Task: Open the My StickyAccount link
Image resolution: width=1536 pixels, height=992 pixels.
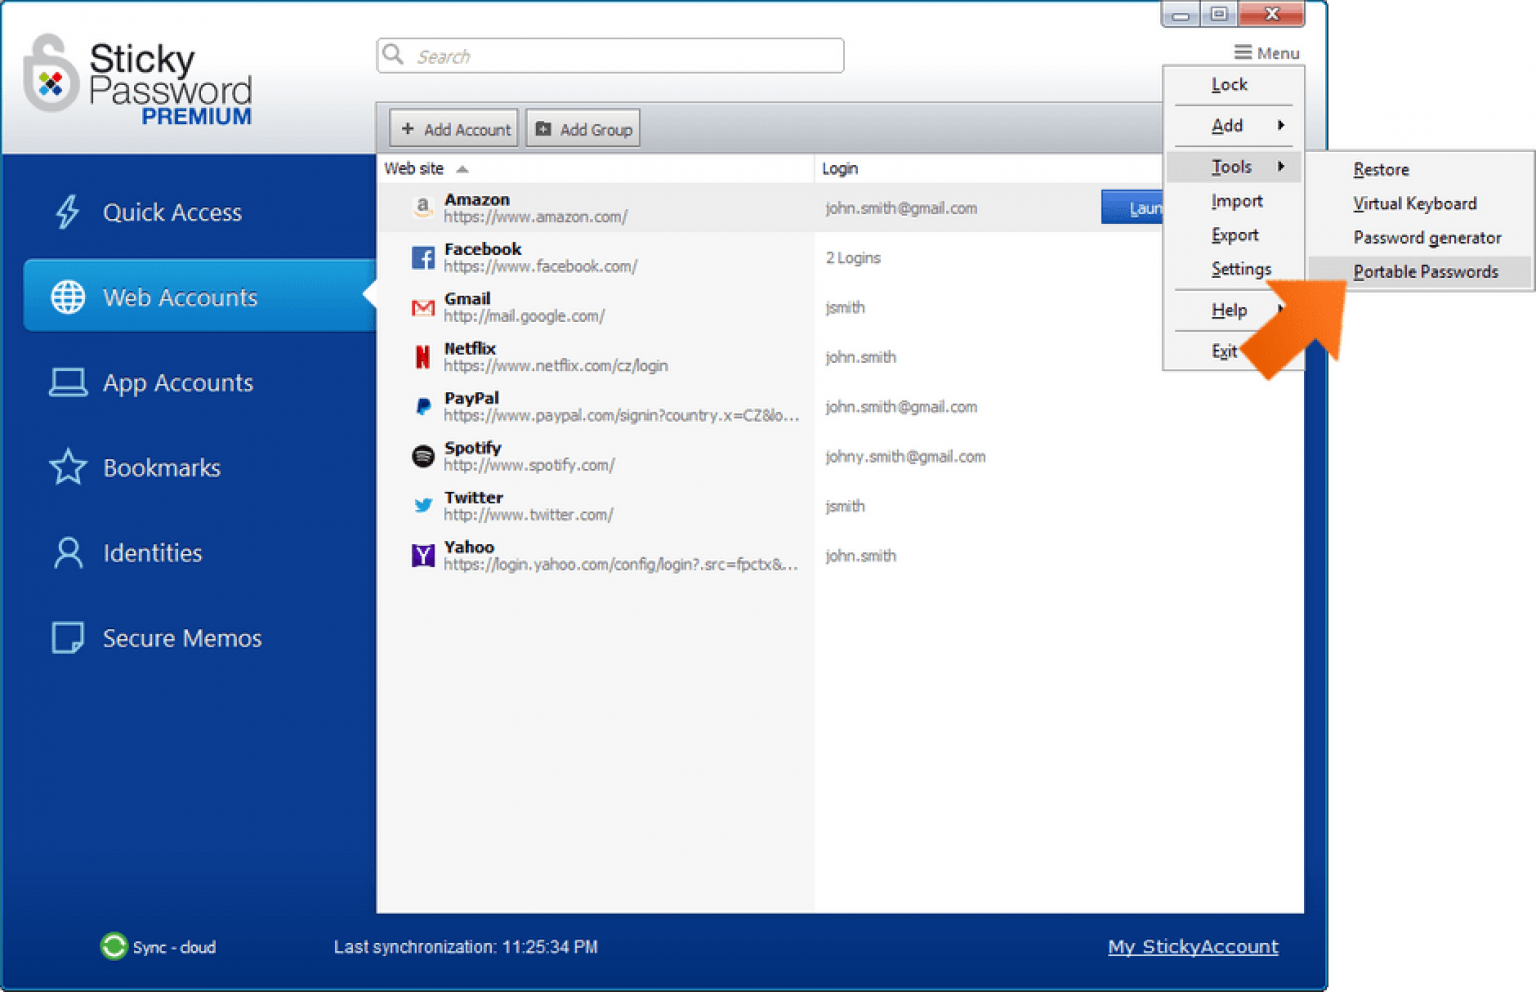Action: pyautogui.click(x=1193, y=946)
